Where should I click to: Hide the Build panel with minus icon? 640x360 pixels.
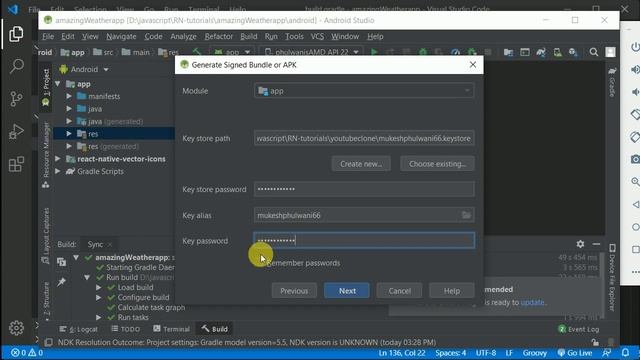point(596,244)
